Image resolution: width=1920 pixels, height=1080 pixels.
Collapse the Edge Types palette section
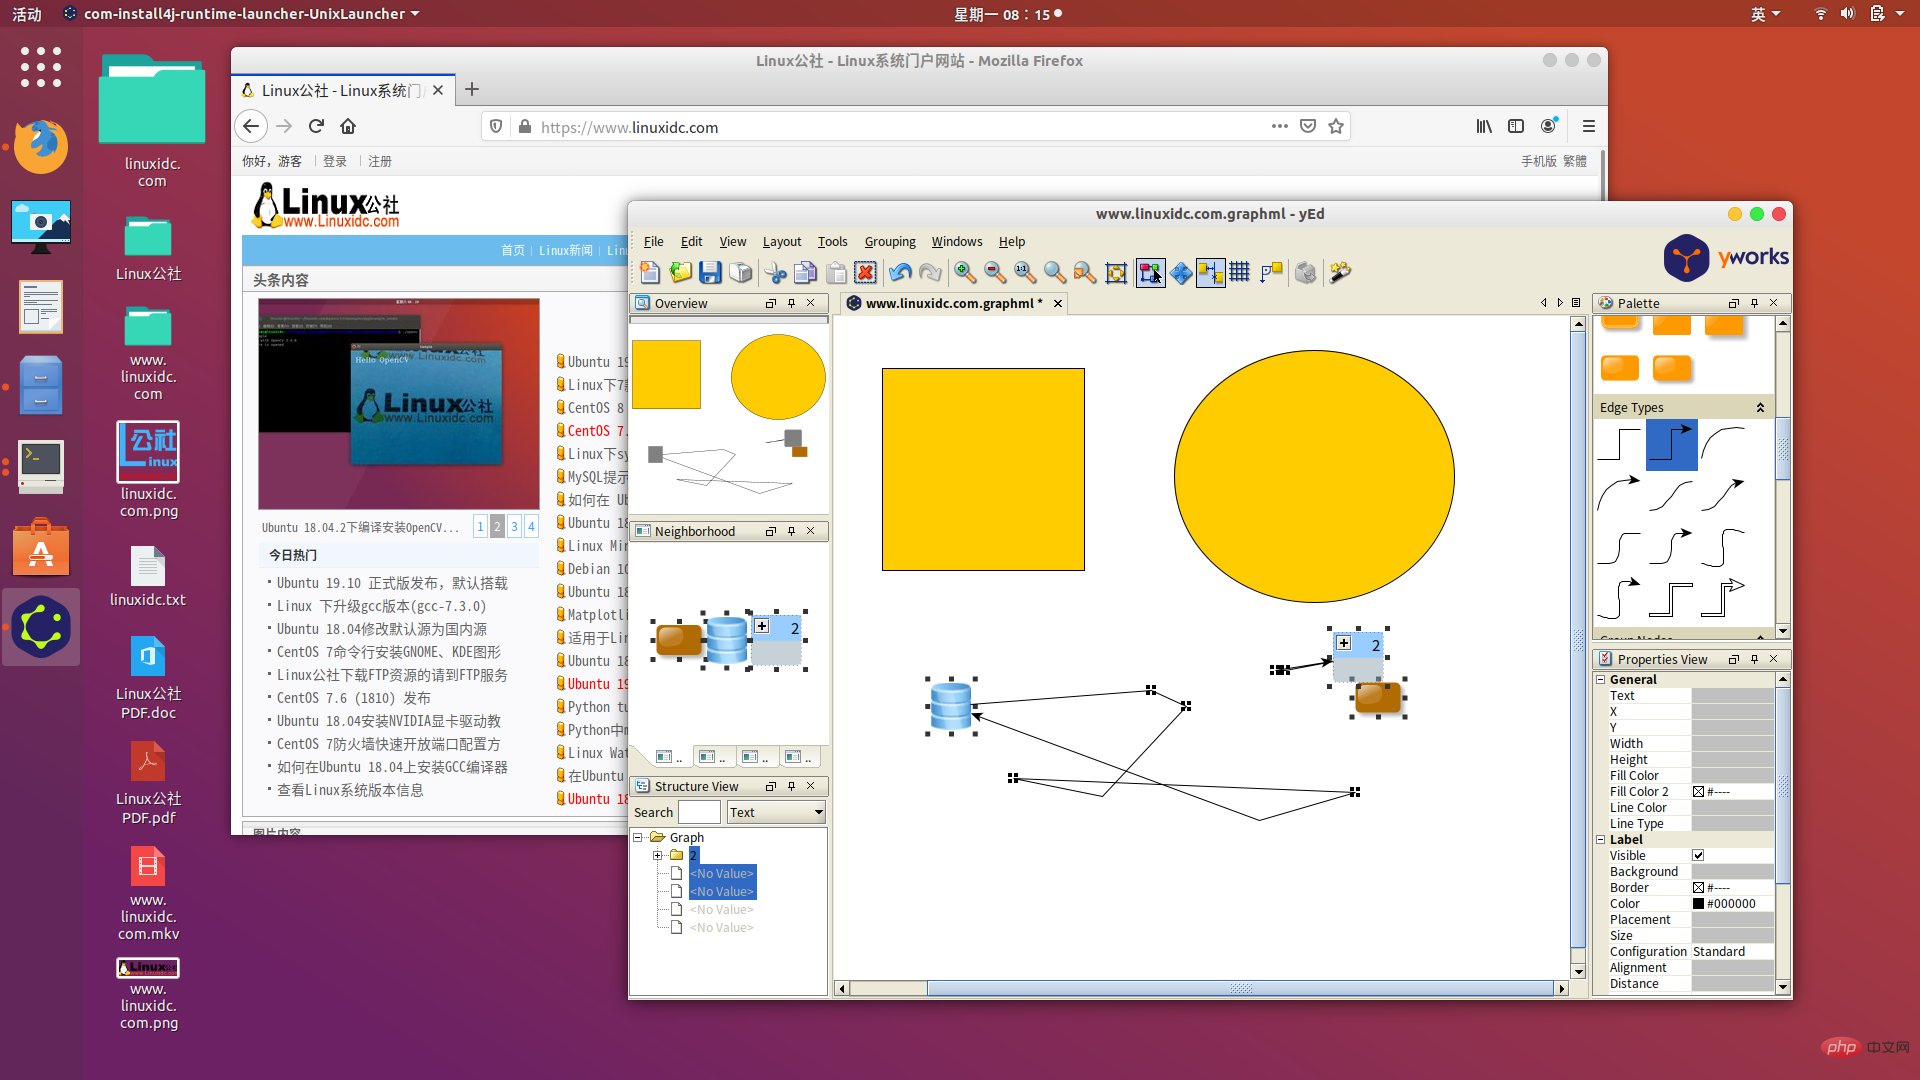tap(1761, 408)
